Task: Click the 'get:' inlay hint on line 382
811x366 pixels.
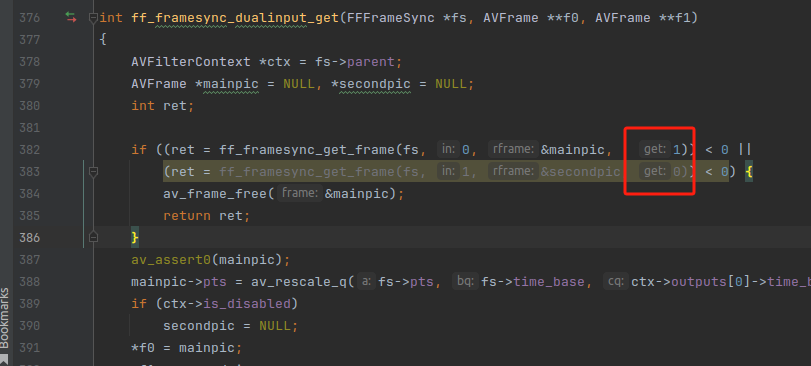Action: pyautogui.click(x=654, y=149)
